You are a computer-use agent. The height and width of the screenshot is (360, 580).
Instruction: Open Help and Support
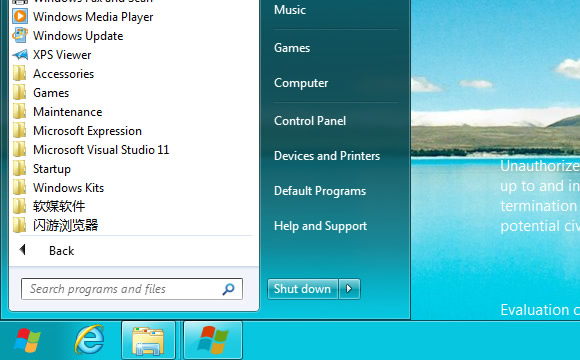pos(320,226)
